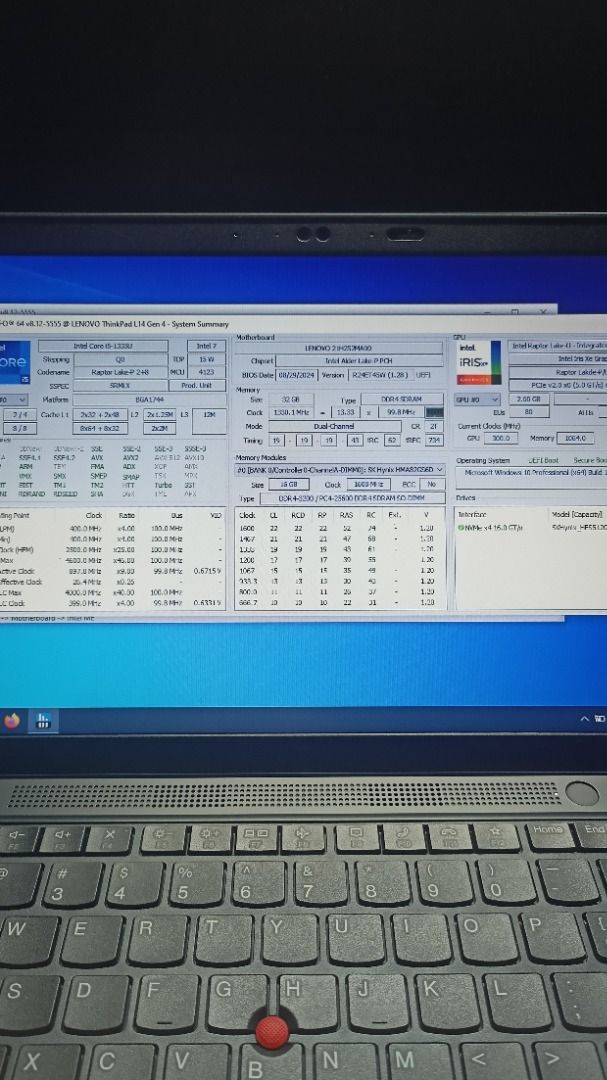The image size is (607, 1080).
Task: Click the memory clock 1330.1 MHz field
Action: point(290,412)
